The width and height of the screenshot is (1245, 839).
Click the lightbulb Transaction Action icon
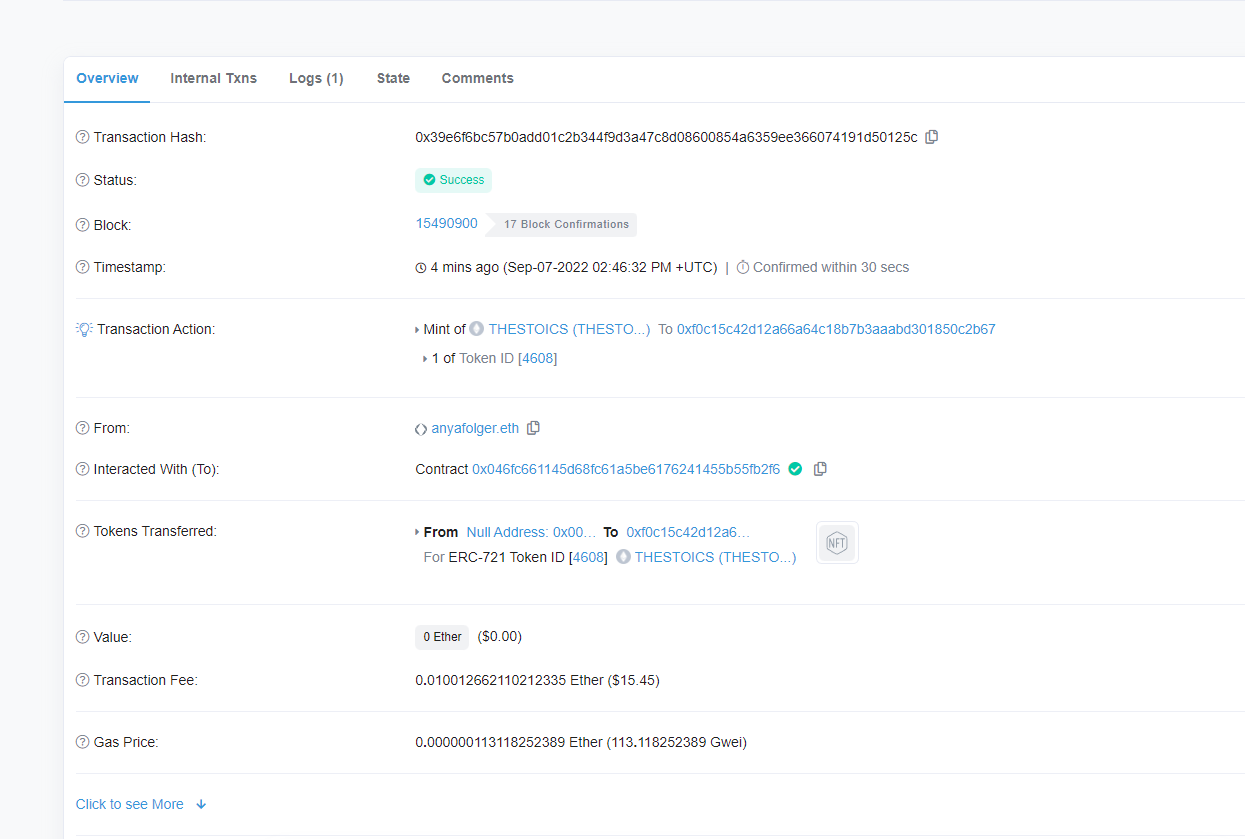click(x=84, y=329)
